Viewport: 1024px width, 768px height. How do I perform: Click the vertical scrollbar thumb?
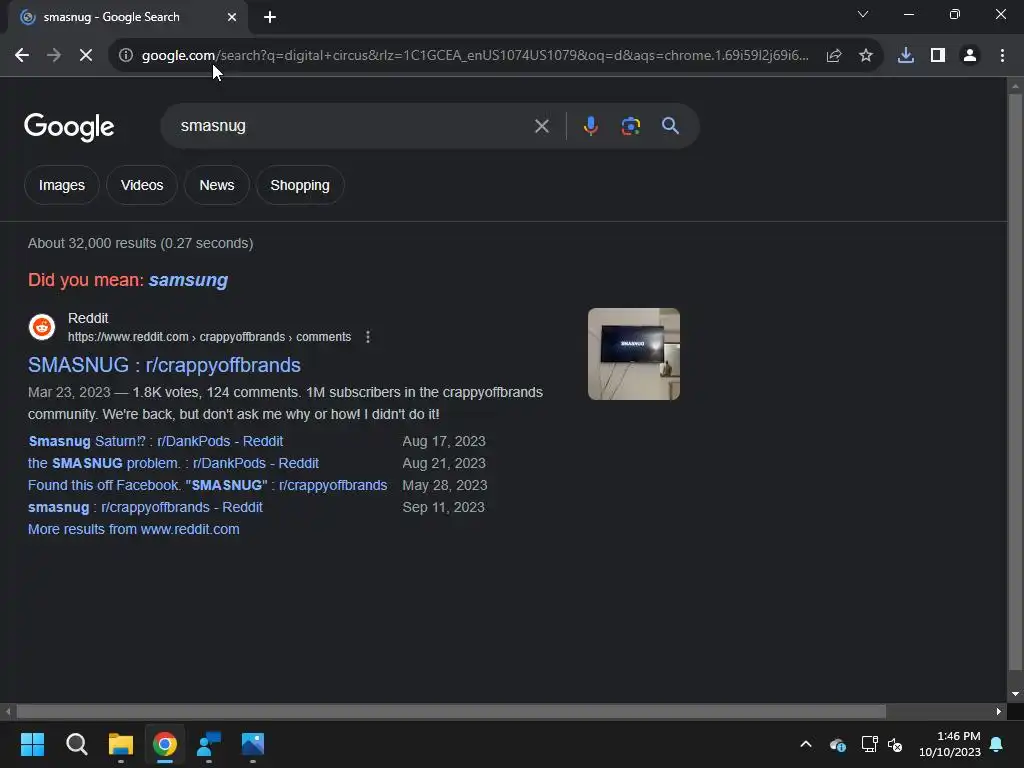click(1015, 382)
